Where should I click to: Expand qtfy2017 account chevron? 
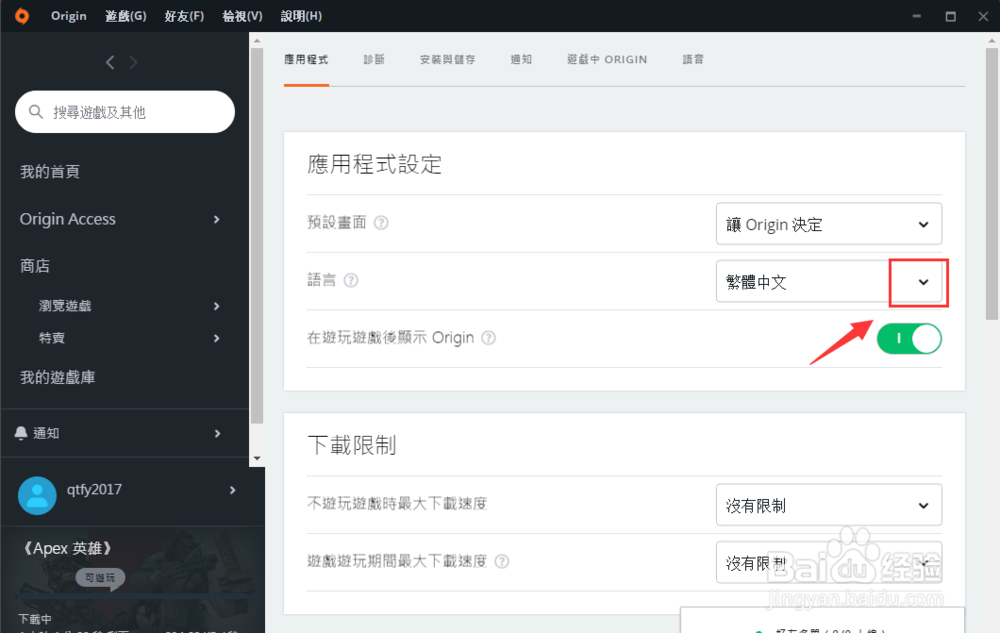(x=233, y=490)
